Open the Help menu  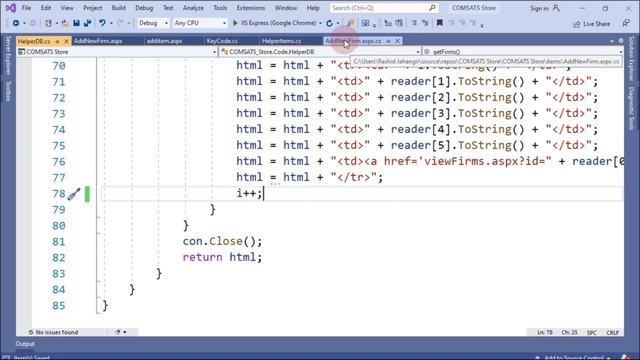pyautogui.click(x=313, y=8)
